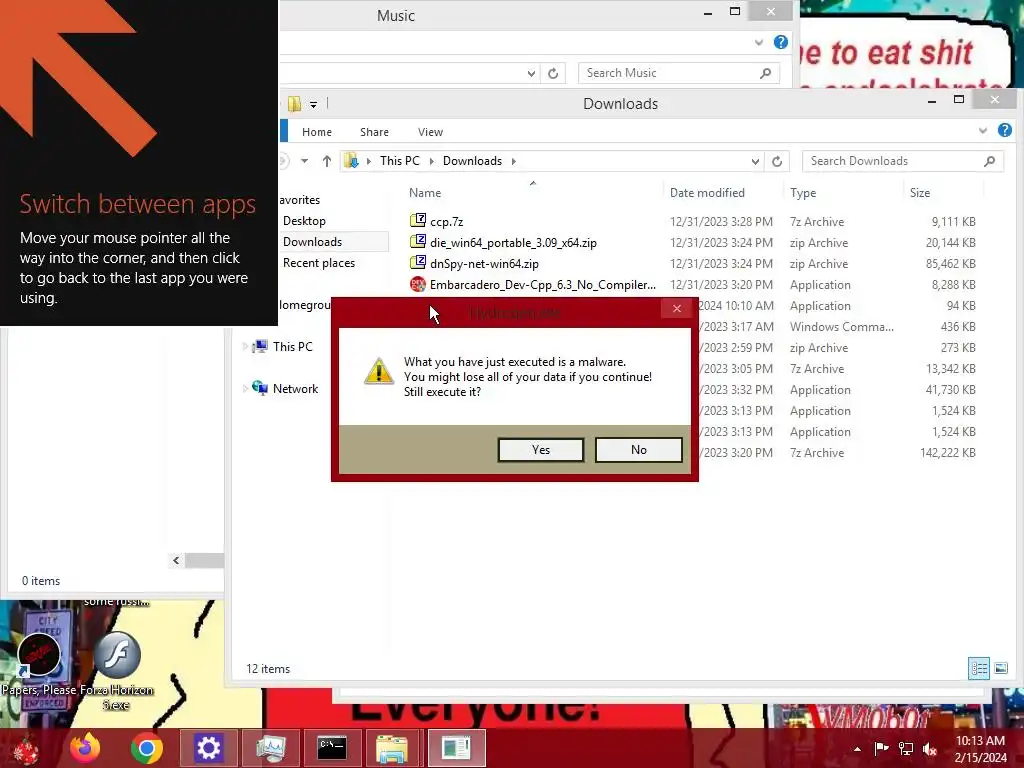Select Network in navigation pane
Viewport: 1024px width, 768px height.
[x=295, y=389]
